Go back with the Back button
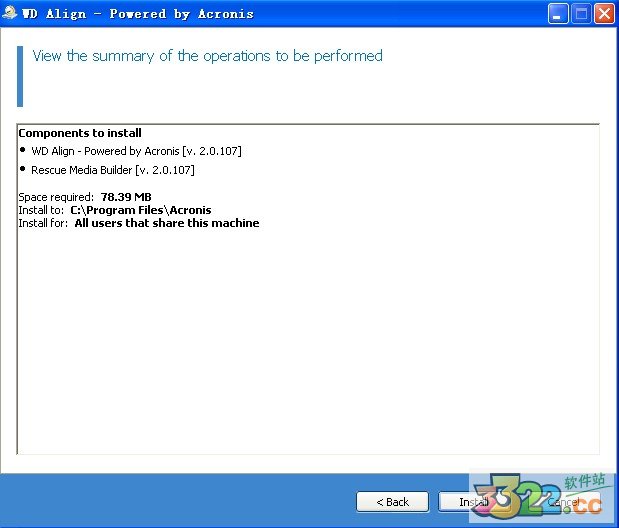 click(x=392, y=502)
